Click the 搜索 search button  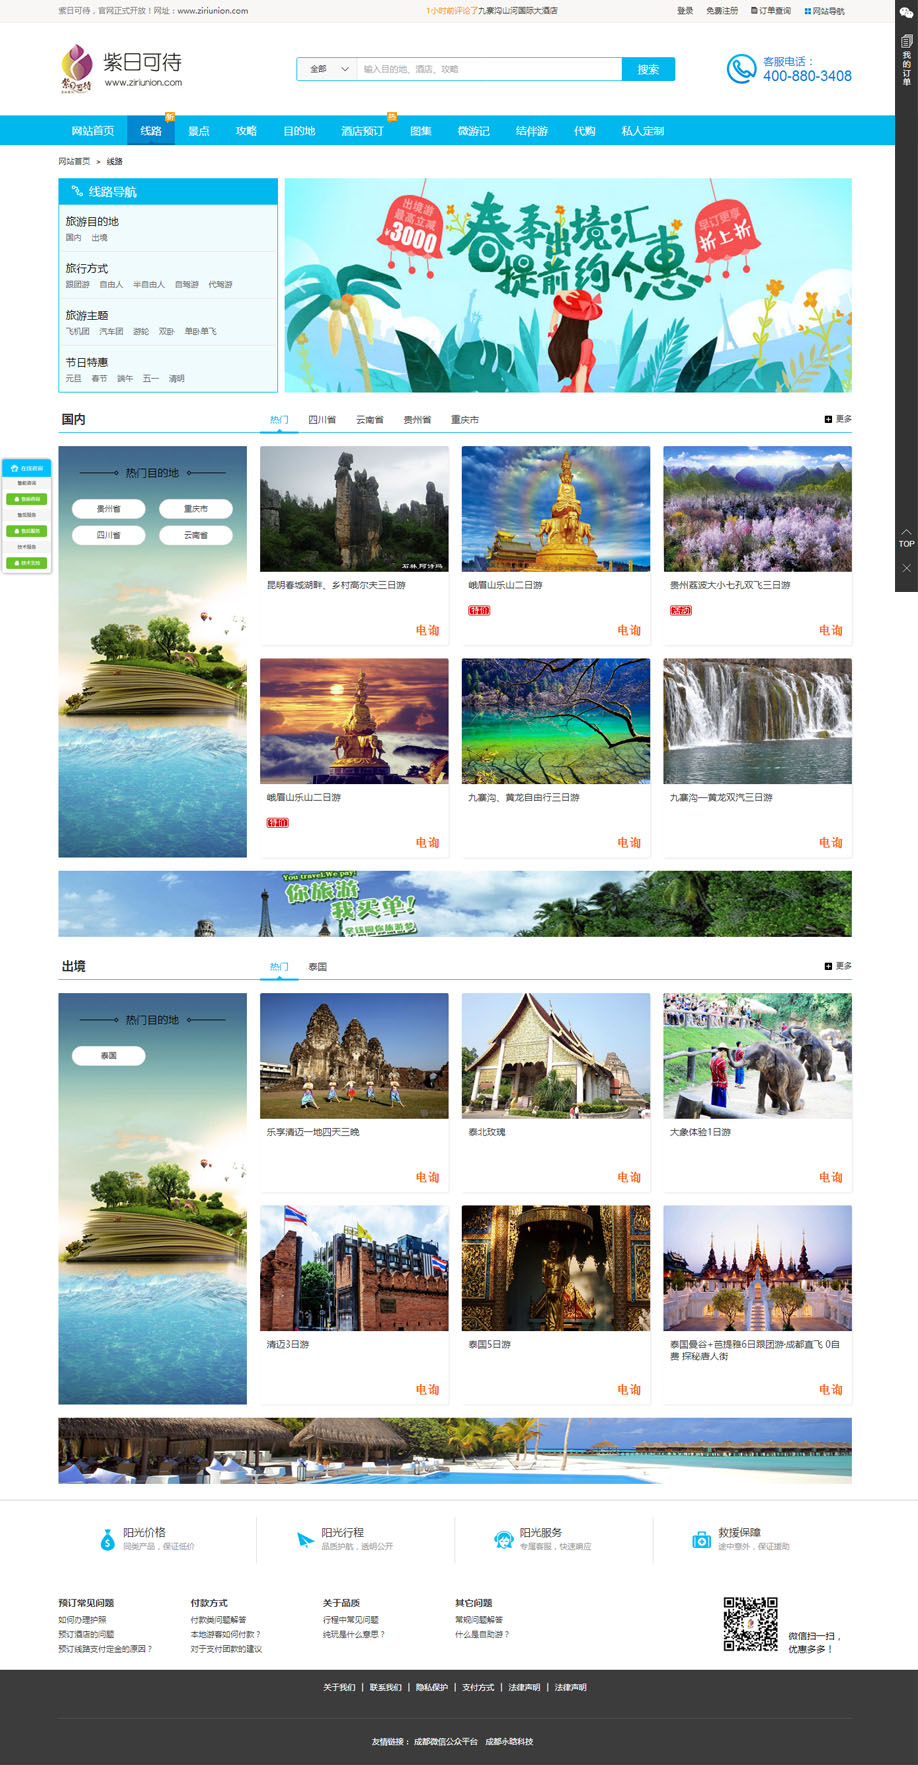[648, 69]
